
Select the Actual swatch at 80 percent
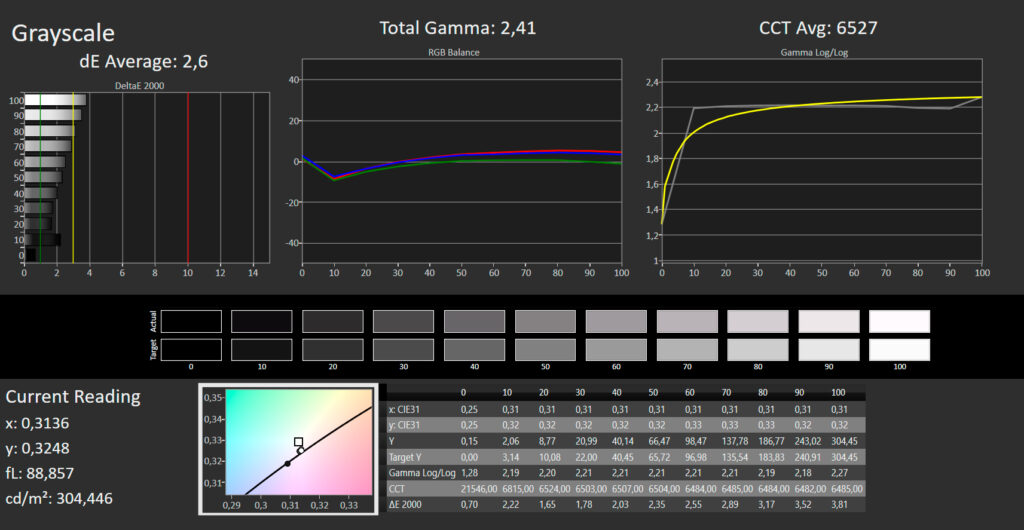pos(758,321)
